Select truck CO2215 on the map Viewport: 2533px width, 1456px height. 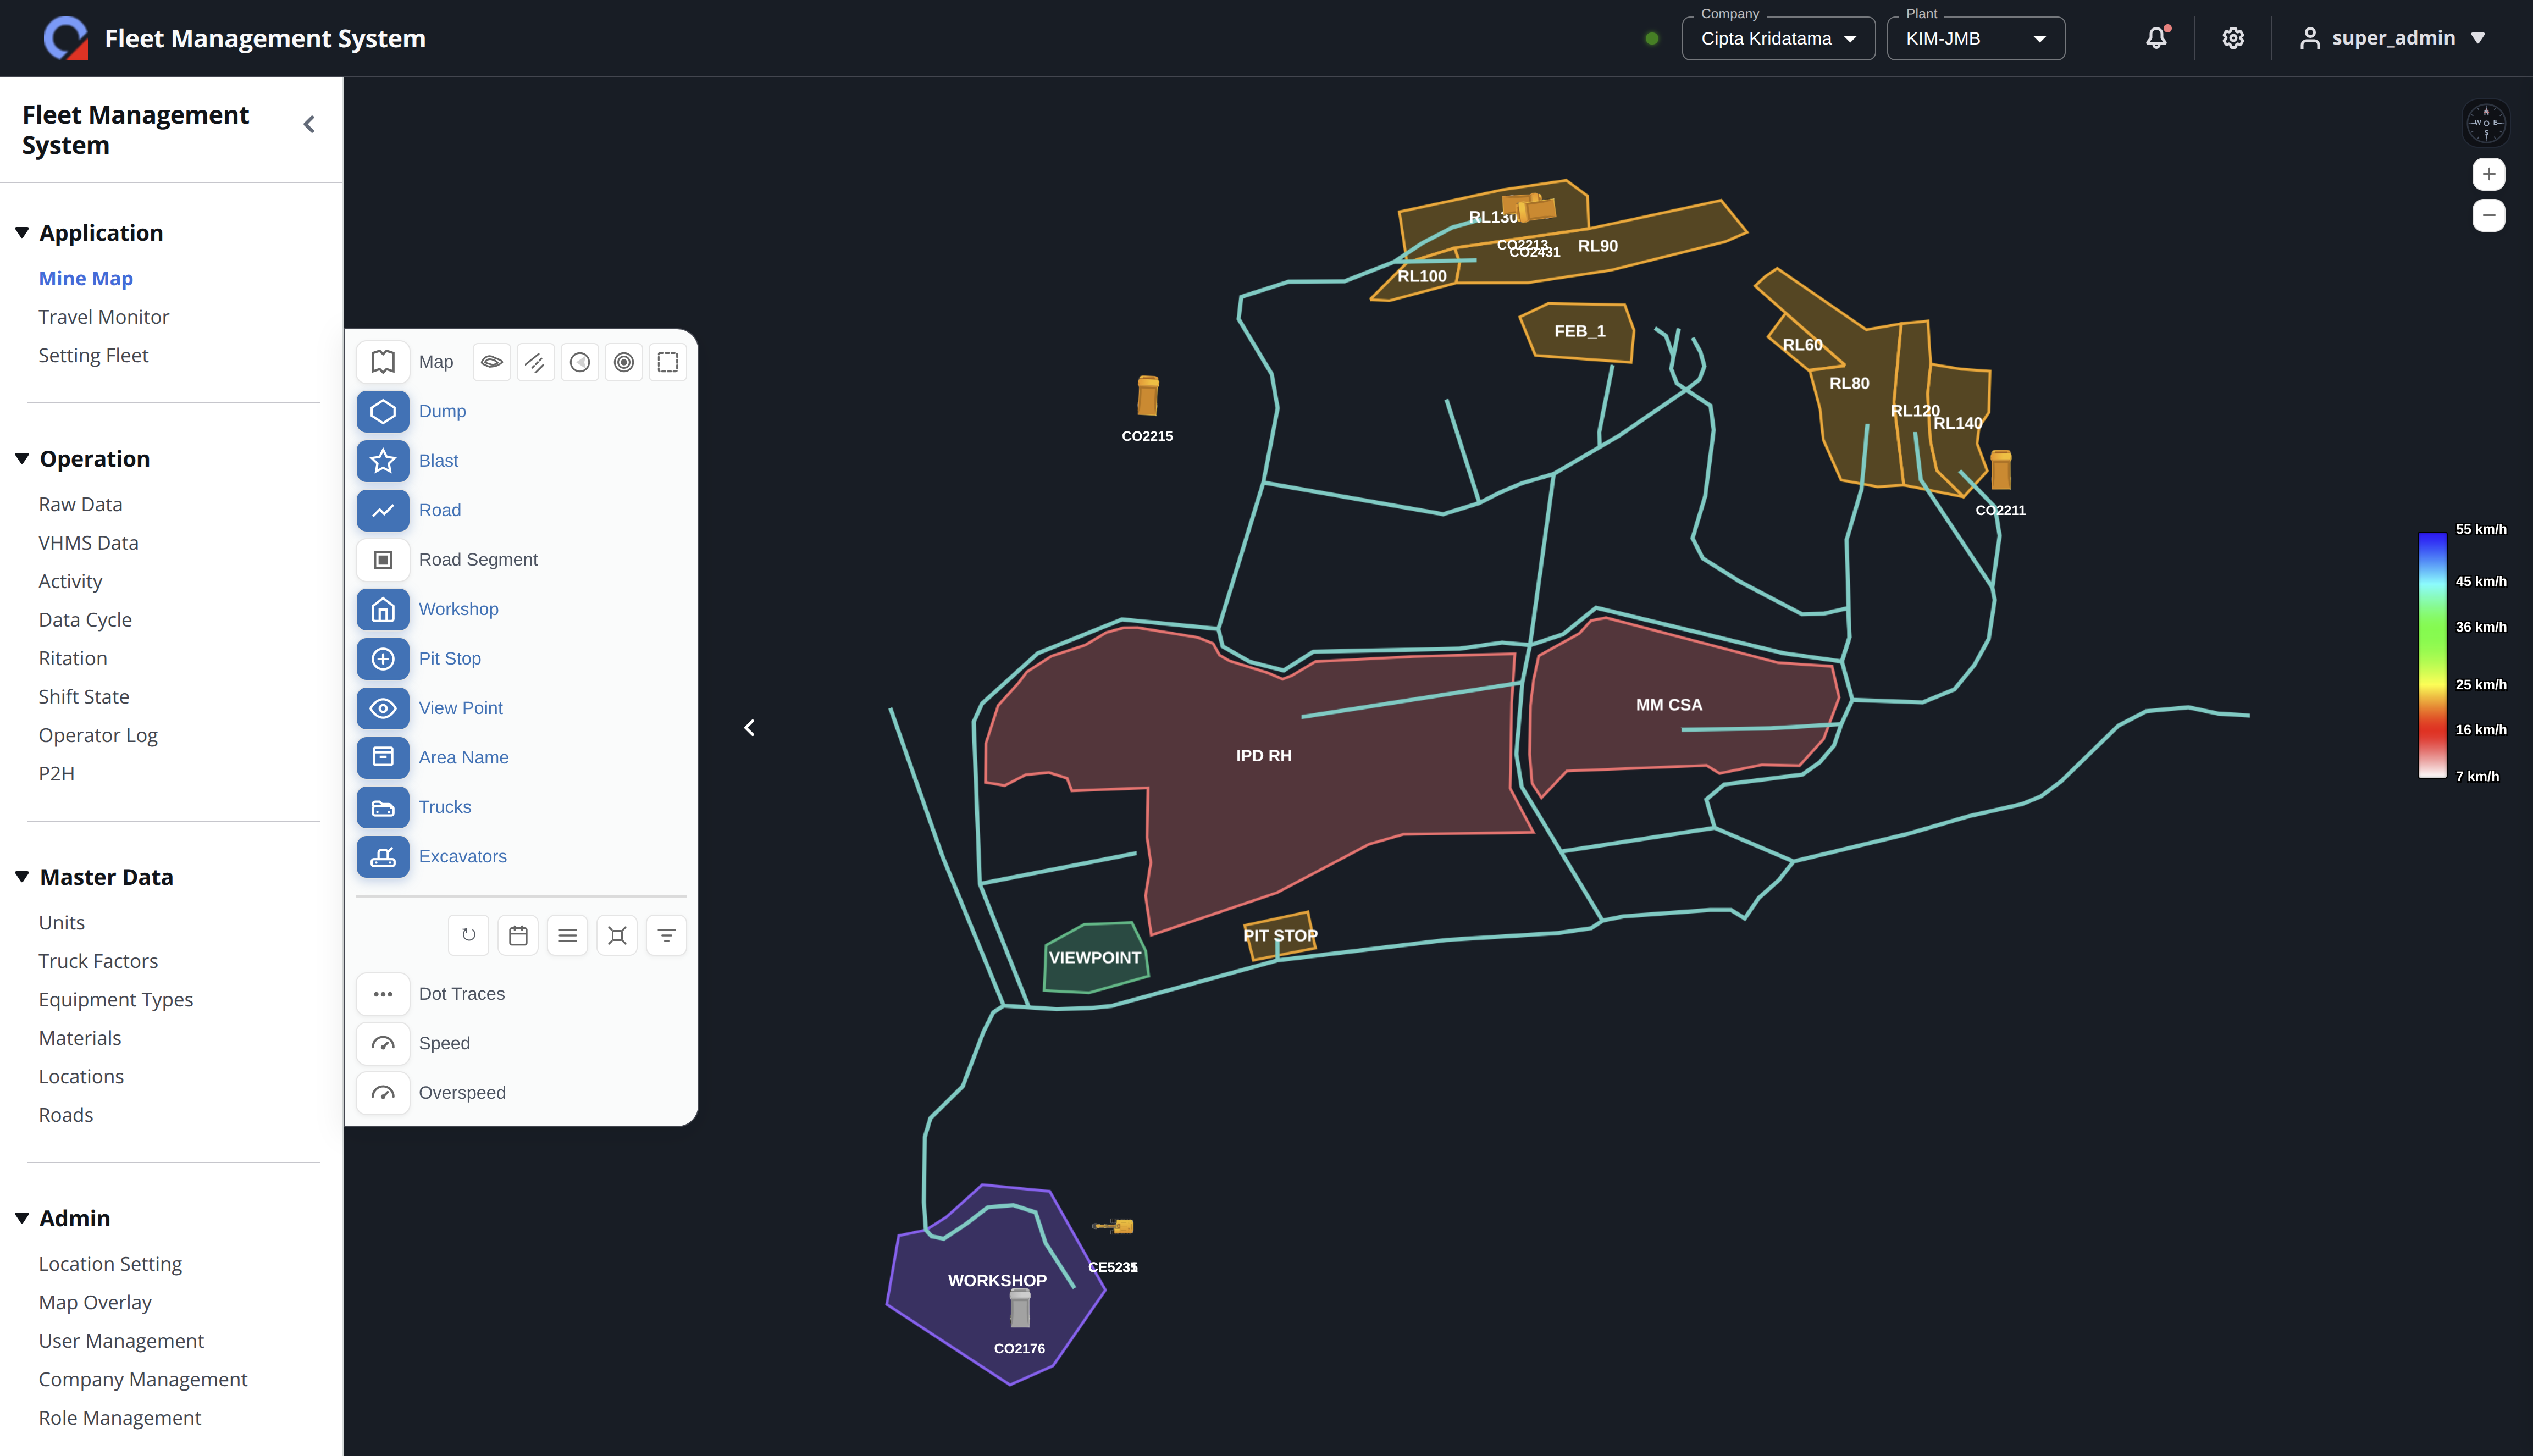pyautogui.click(x=1147, y=396)
